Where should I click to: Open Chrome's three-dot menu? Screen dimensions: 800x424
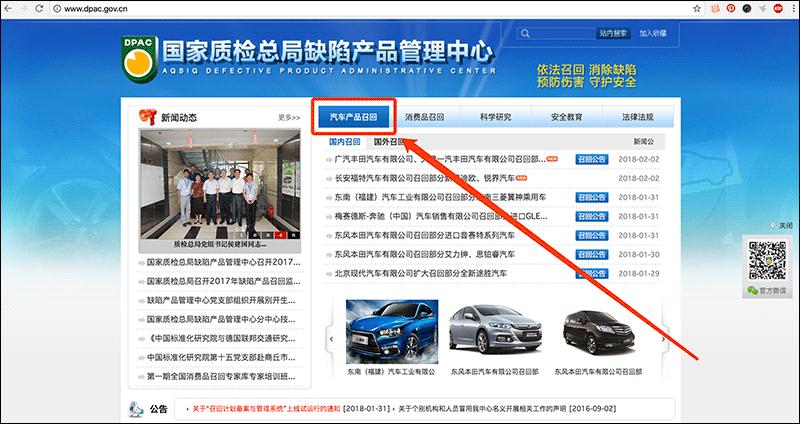point(793,9)
